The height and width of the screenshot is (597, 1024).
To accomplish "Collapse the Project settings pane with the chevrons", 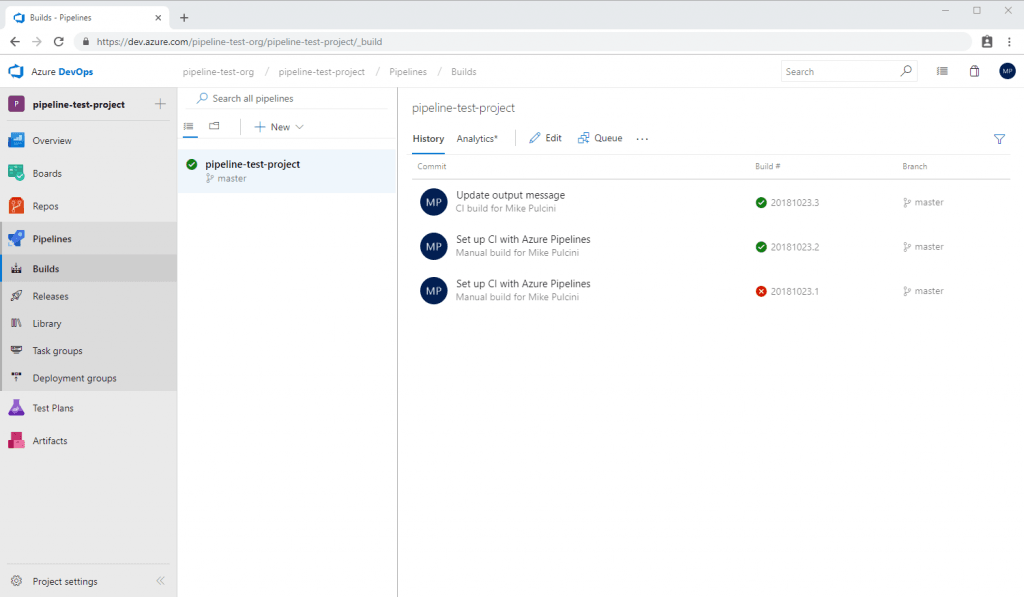I will pyautogui.click(x=160, y=581).
